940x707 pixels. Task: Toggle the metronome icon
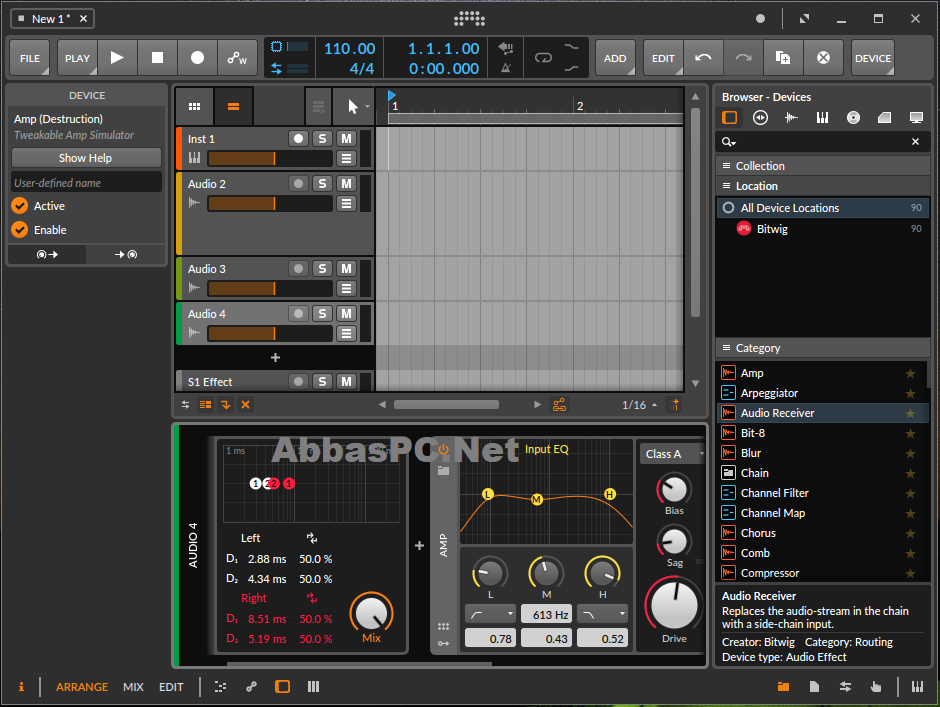[506, 68]
